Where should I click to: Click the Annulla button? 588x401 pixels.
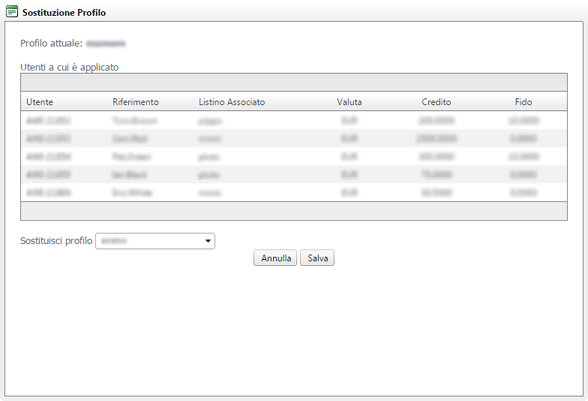coord(275,258)
